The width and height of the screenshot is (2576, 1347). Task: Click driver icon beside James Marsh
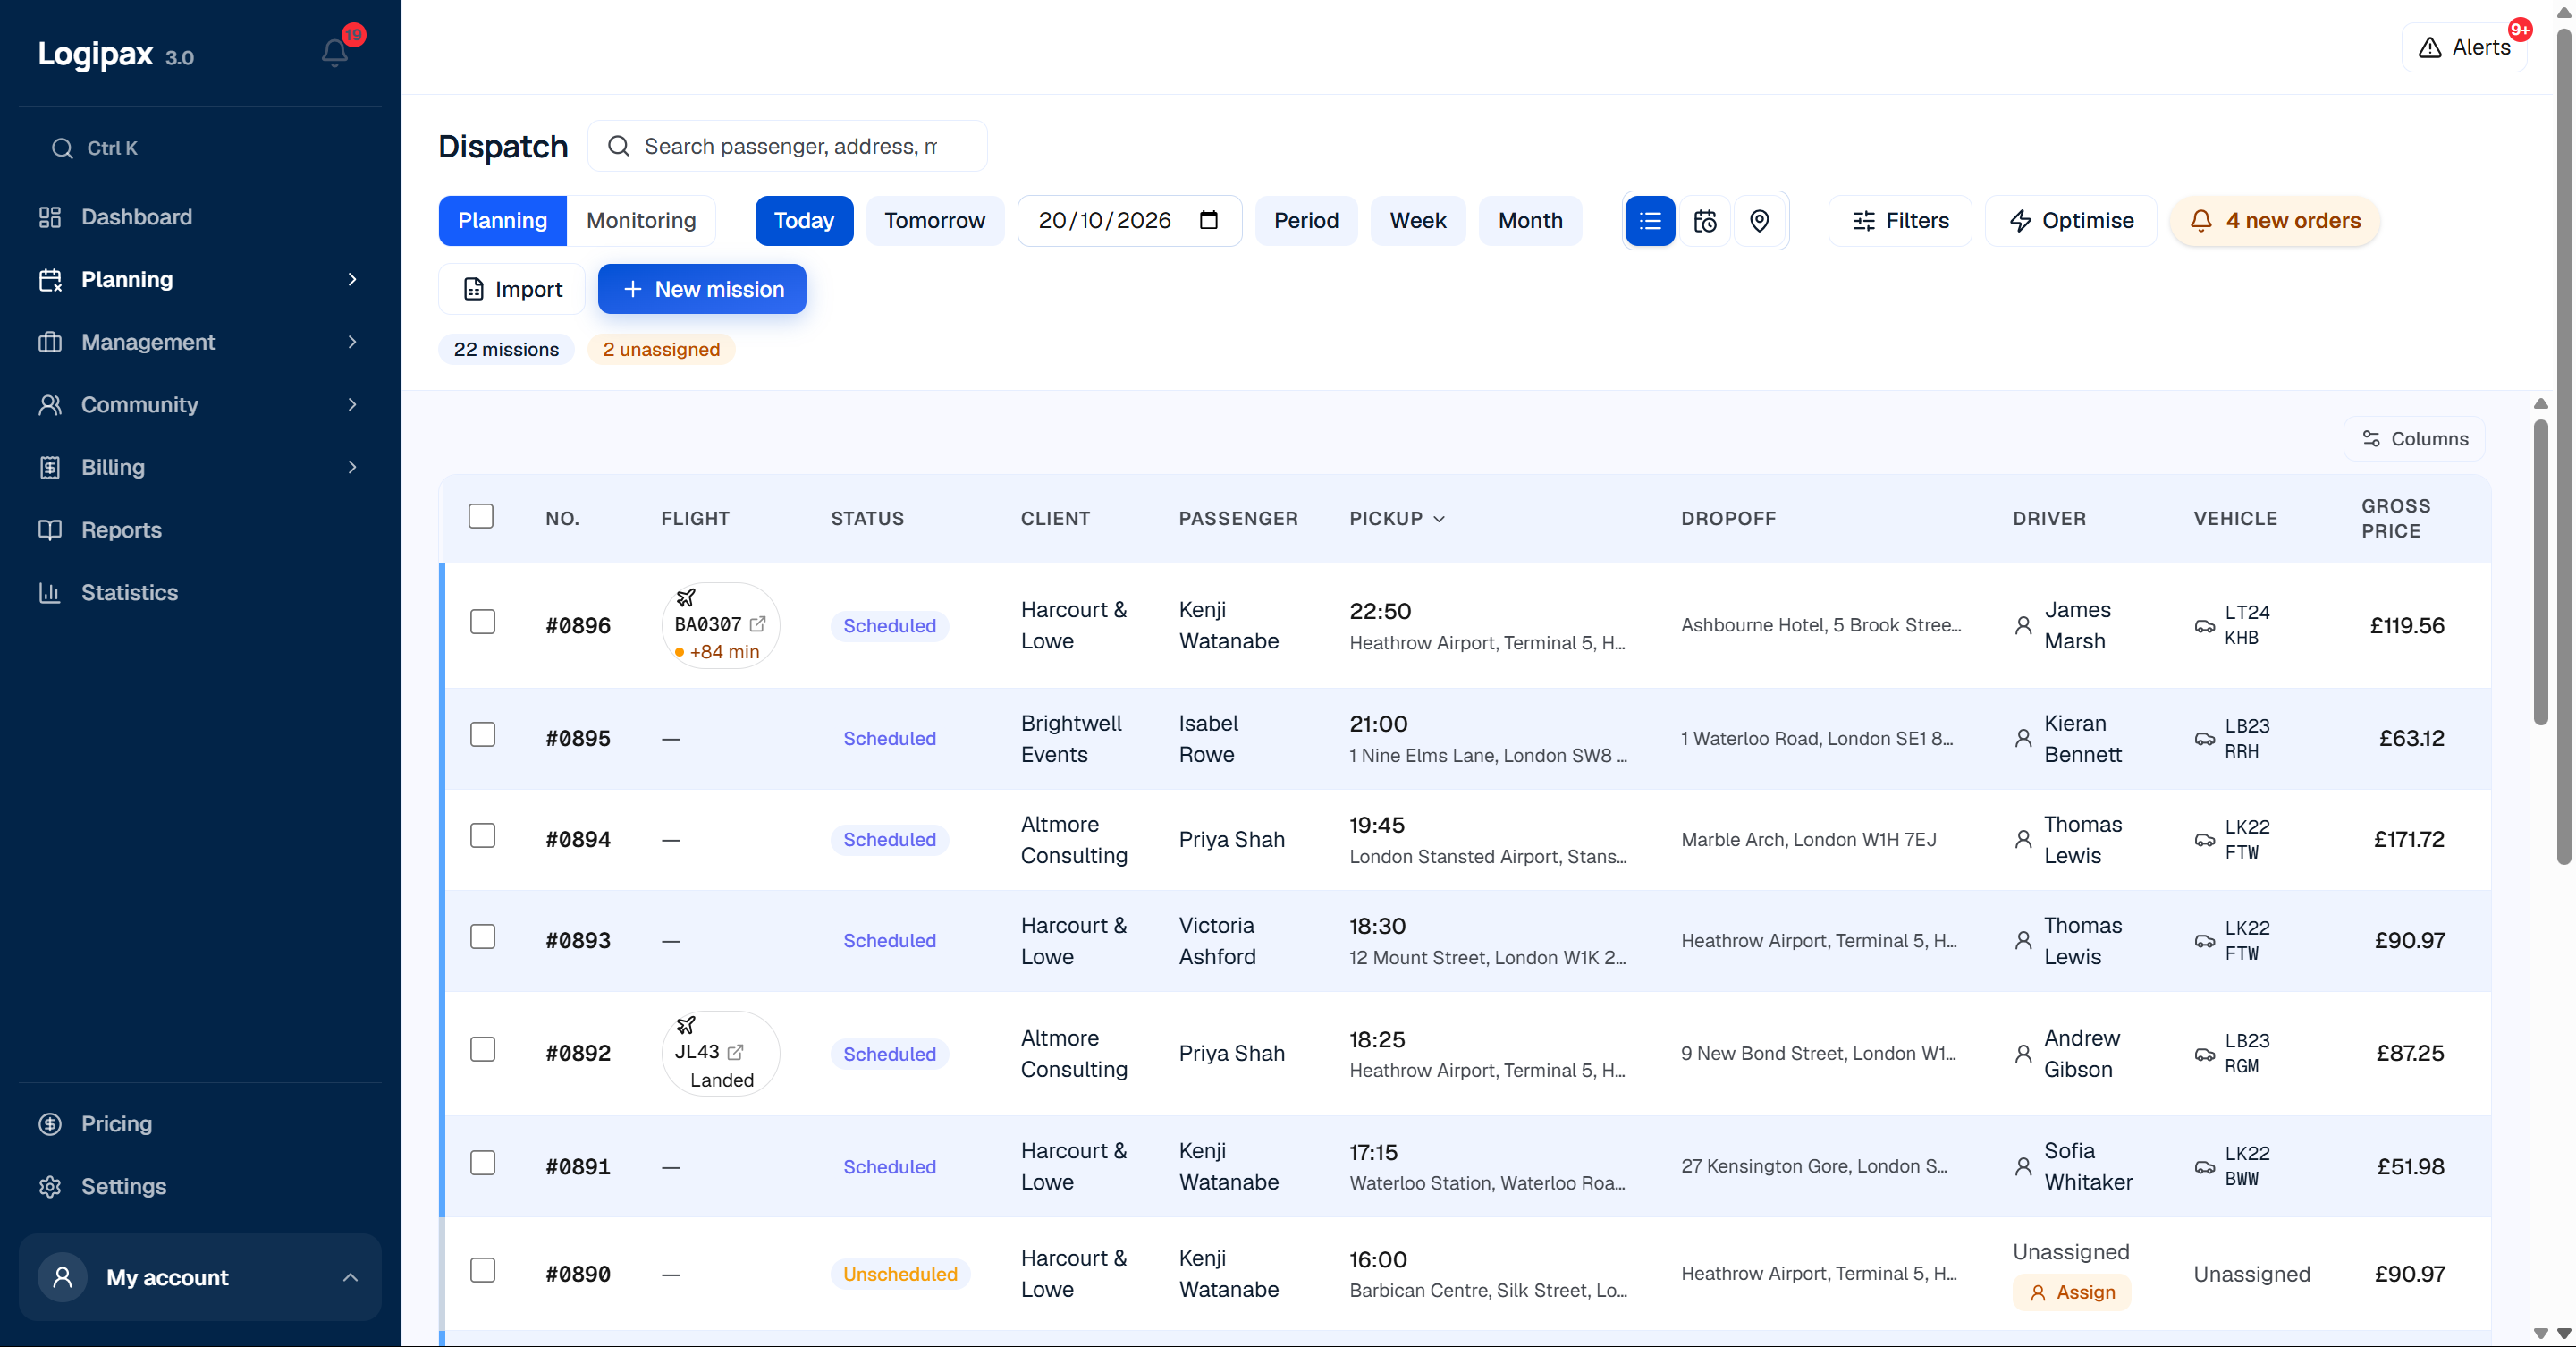point(2023,625)
